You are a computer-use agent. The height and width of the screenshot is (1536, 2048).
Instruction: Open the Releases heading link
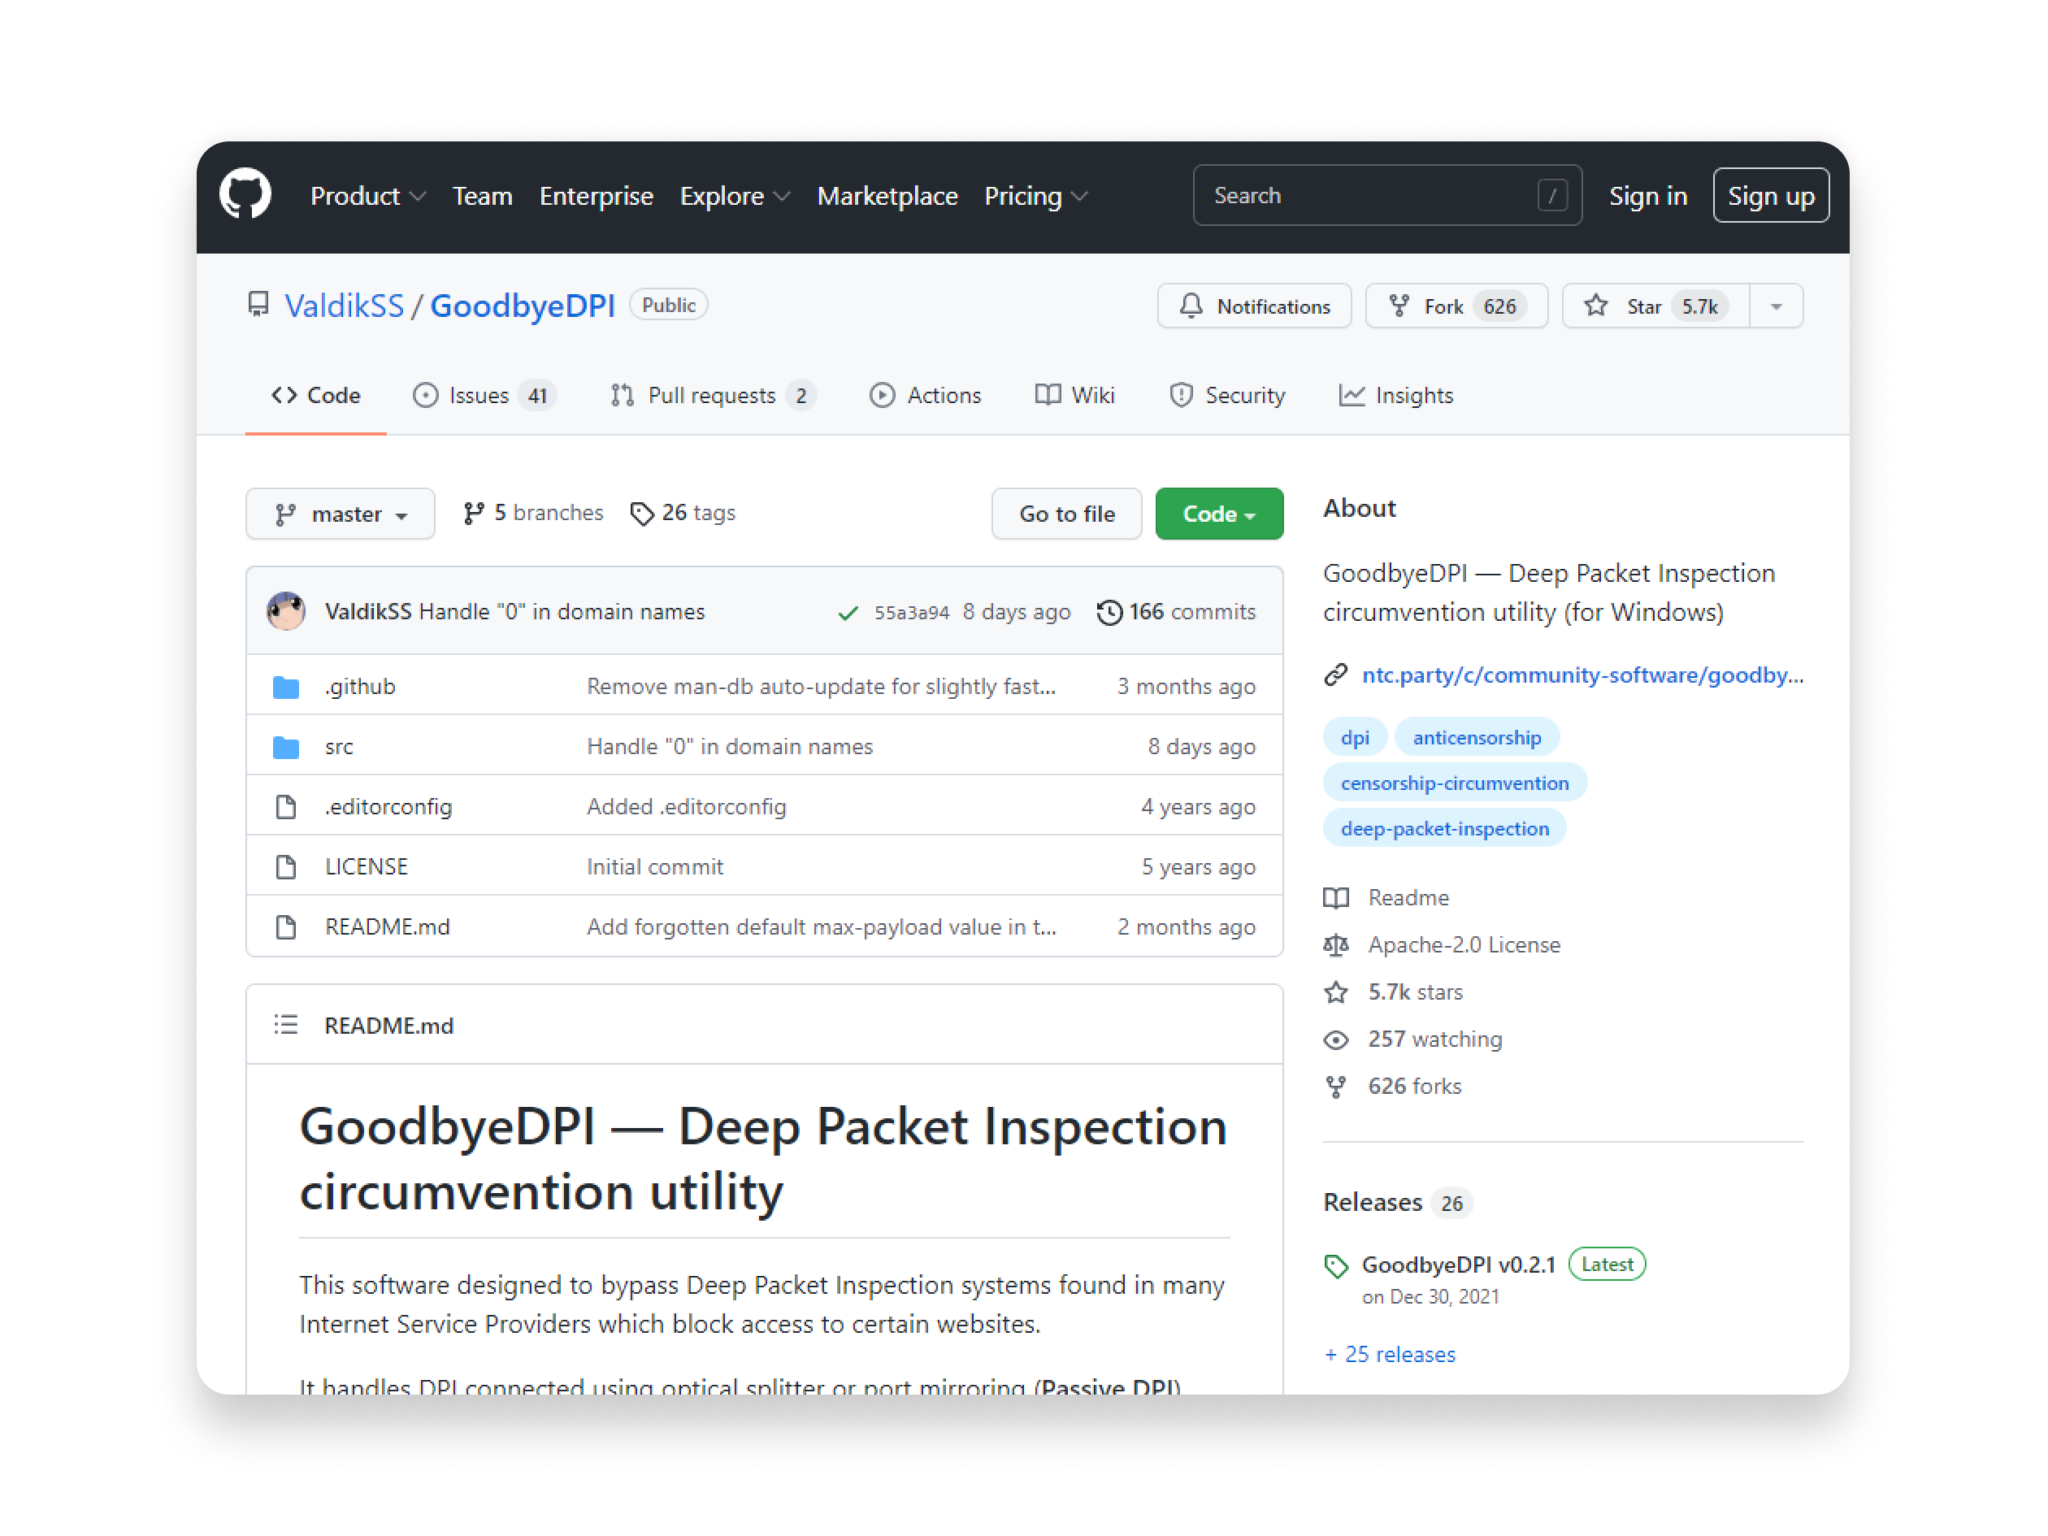(1372, 1202)
